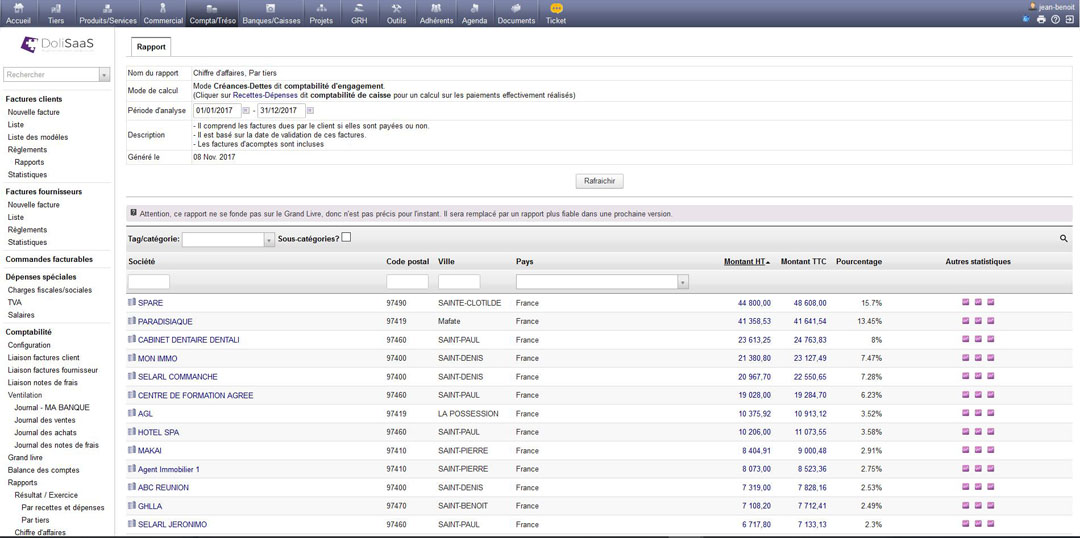Click the 44 800,00 amount for SPARE
The image size is (1080, 538).
point(754,303)
